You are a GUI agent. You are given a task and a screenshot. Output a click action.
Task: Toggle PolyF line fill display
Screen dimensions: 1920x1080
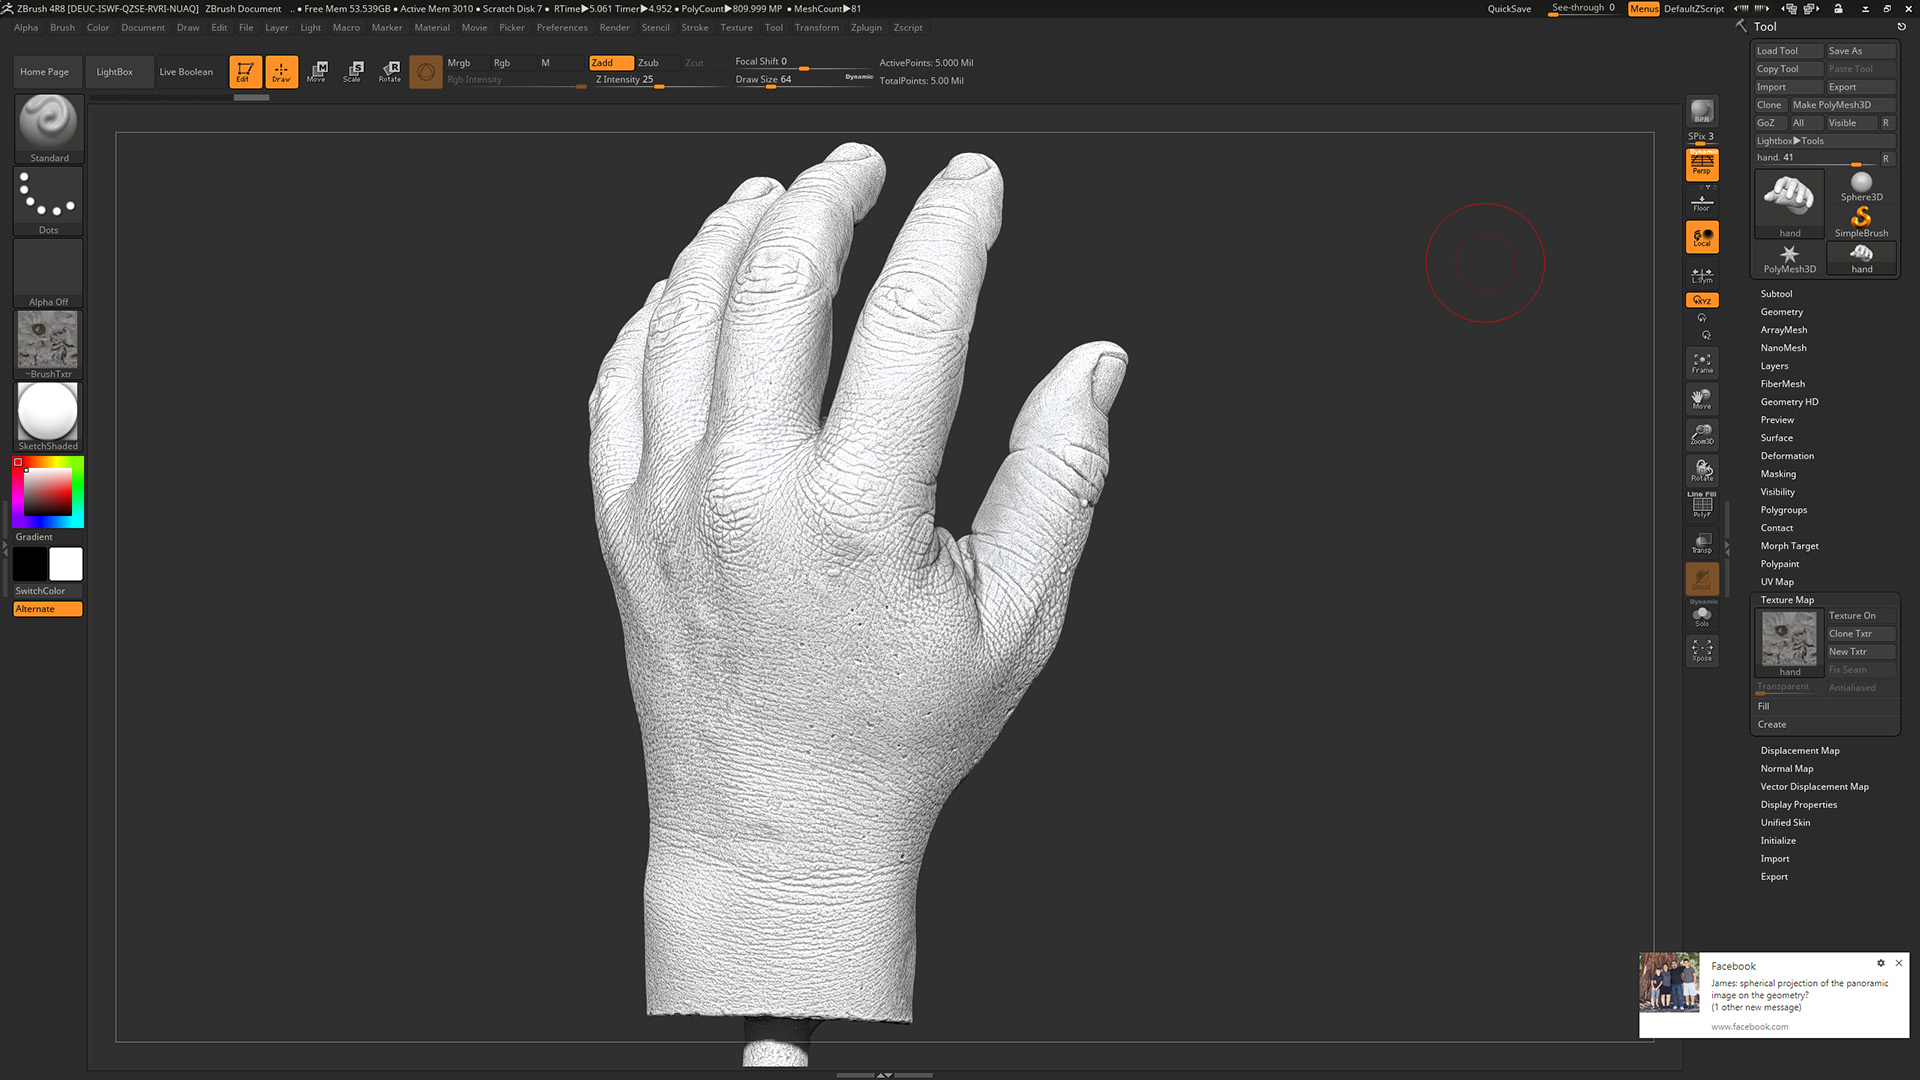1701,506
